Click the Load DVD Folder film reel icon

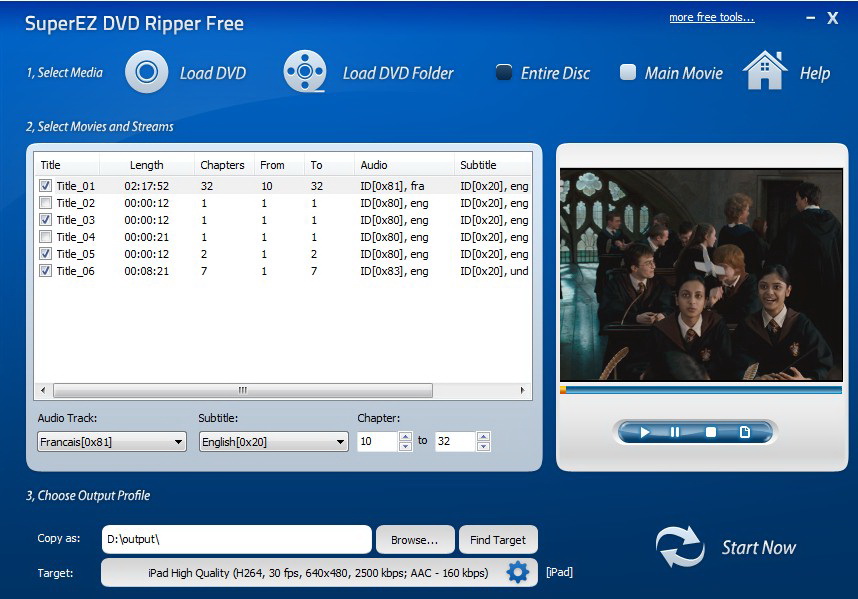click(305, 71)
